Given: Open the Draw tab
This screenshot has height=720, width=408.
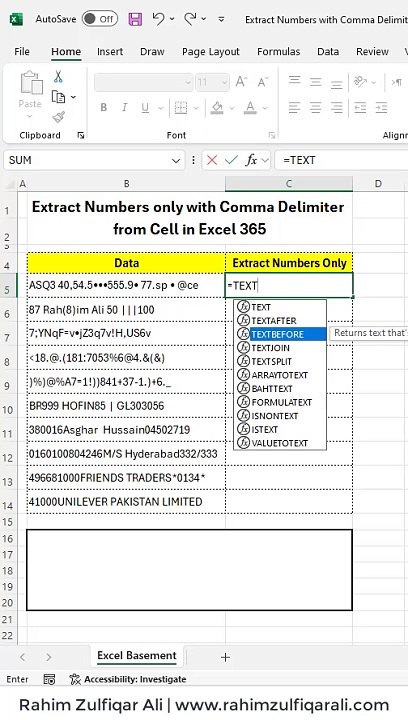Looking at the screenshot, I should 152,51.
